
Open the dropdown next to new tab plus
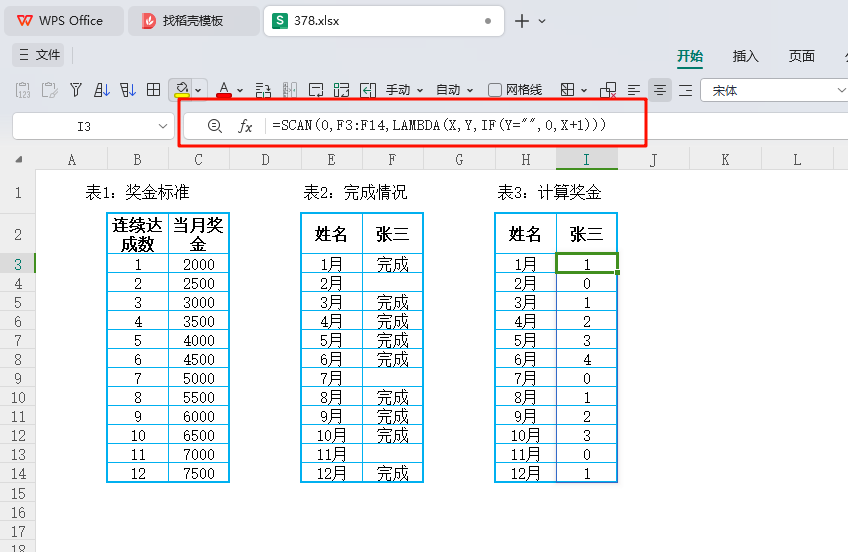542,21
